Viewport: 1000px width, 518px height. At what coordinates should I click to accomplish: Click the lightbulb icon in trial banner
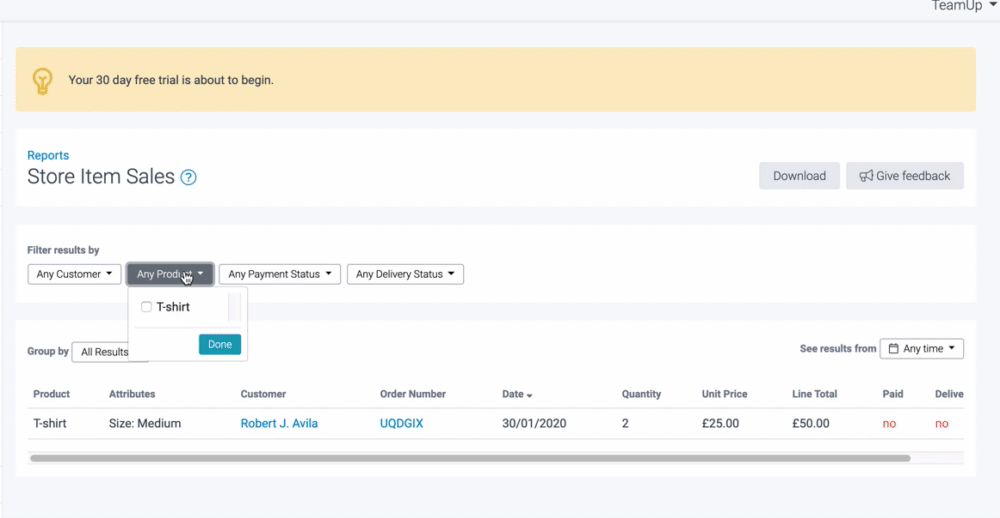point(42,80)
